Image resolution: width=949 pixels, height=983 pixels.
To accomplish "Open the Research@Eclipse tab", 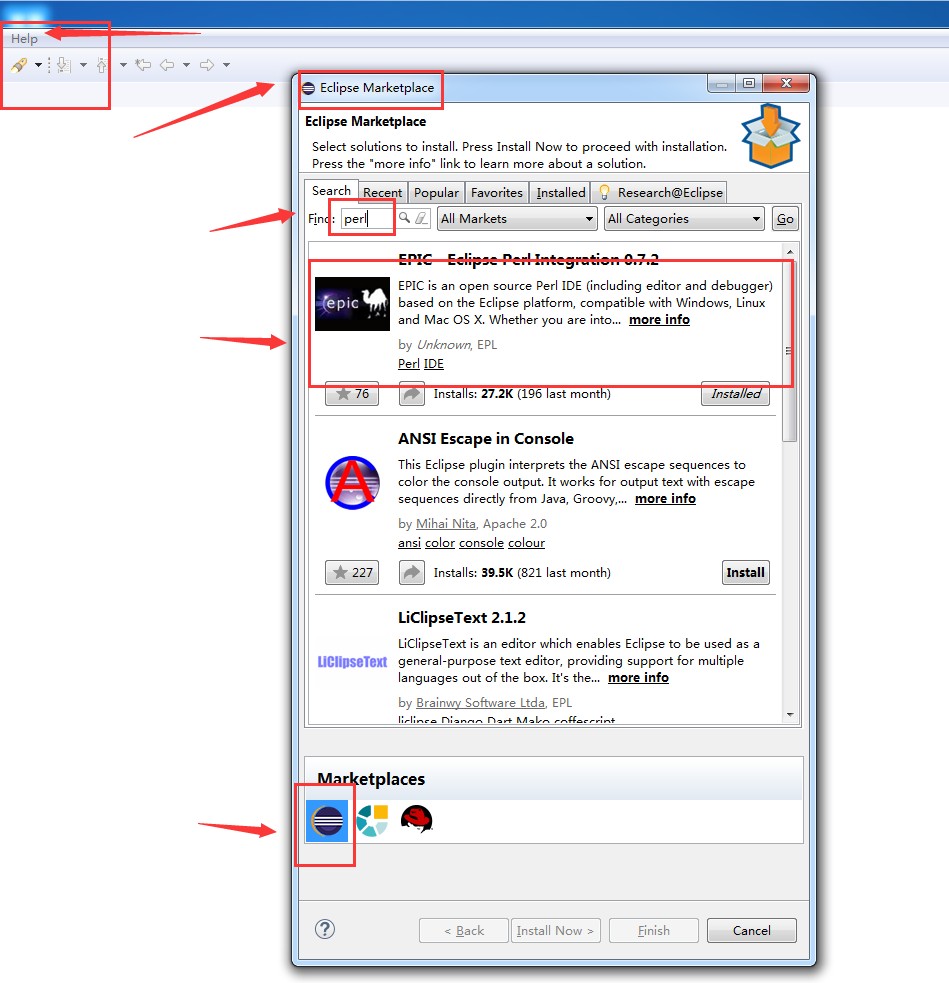I will [660, 192].
